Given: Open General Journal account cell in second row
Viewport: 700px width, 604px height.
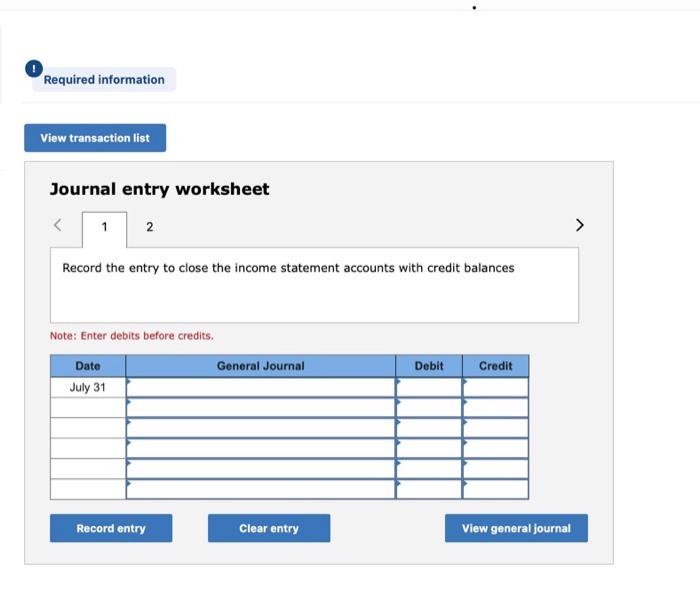Looking at the screenshot, I should click(x=261, y=408).
